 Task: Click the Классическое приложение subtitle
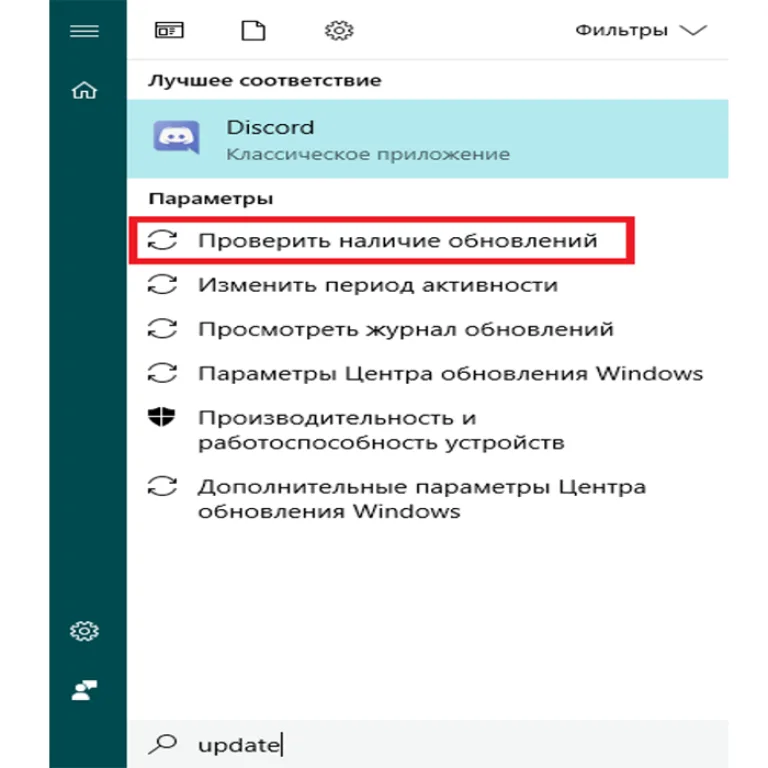[x=368, y=154]
